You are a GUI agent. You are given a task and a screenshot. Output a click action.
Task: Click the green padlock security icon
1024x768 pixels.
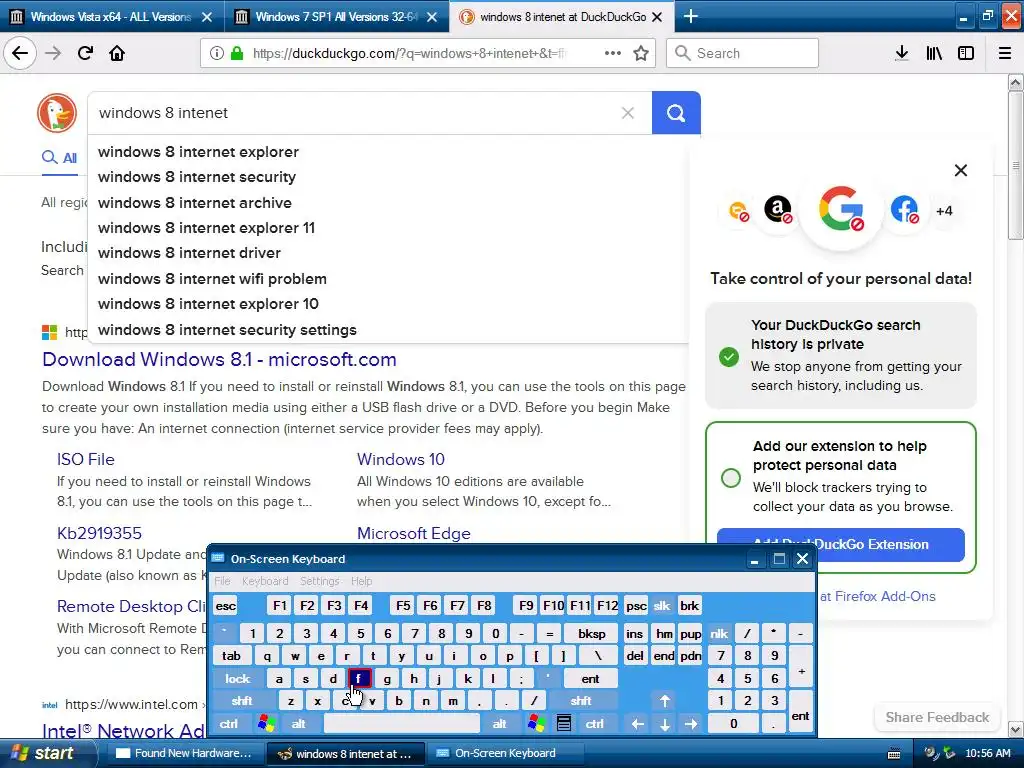click(237, 53)
